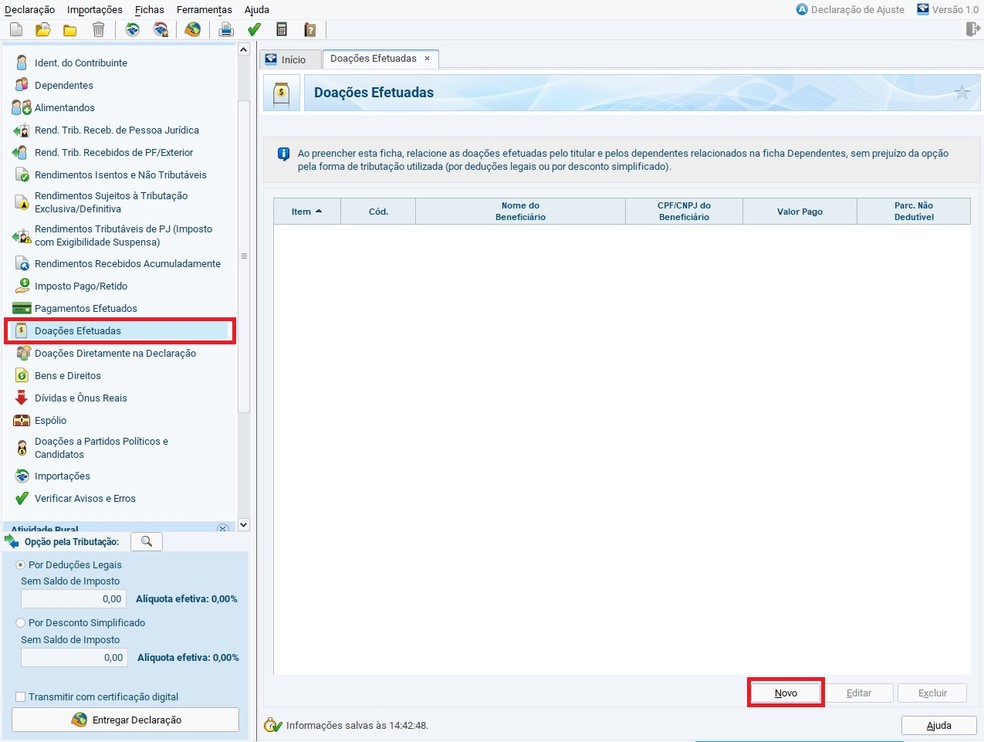
Task: Click the open declaration folder icon
Action: 43,30
